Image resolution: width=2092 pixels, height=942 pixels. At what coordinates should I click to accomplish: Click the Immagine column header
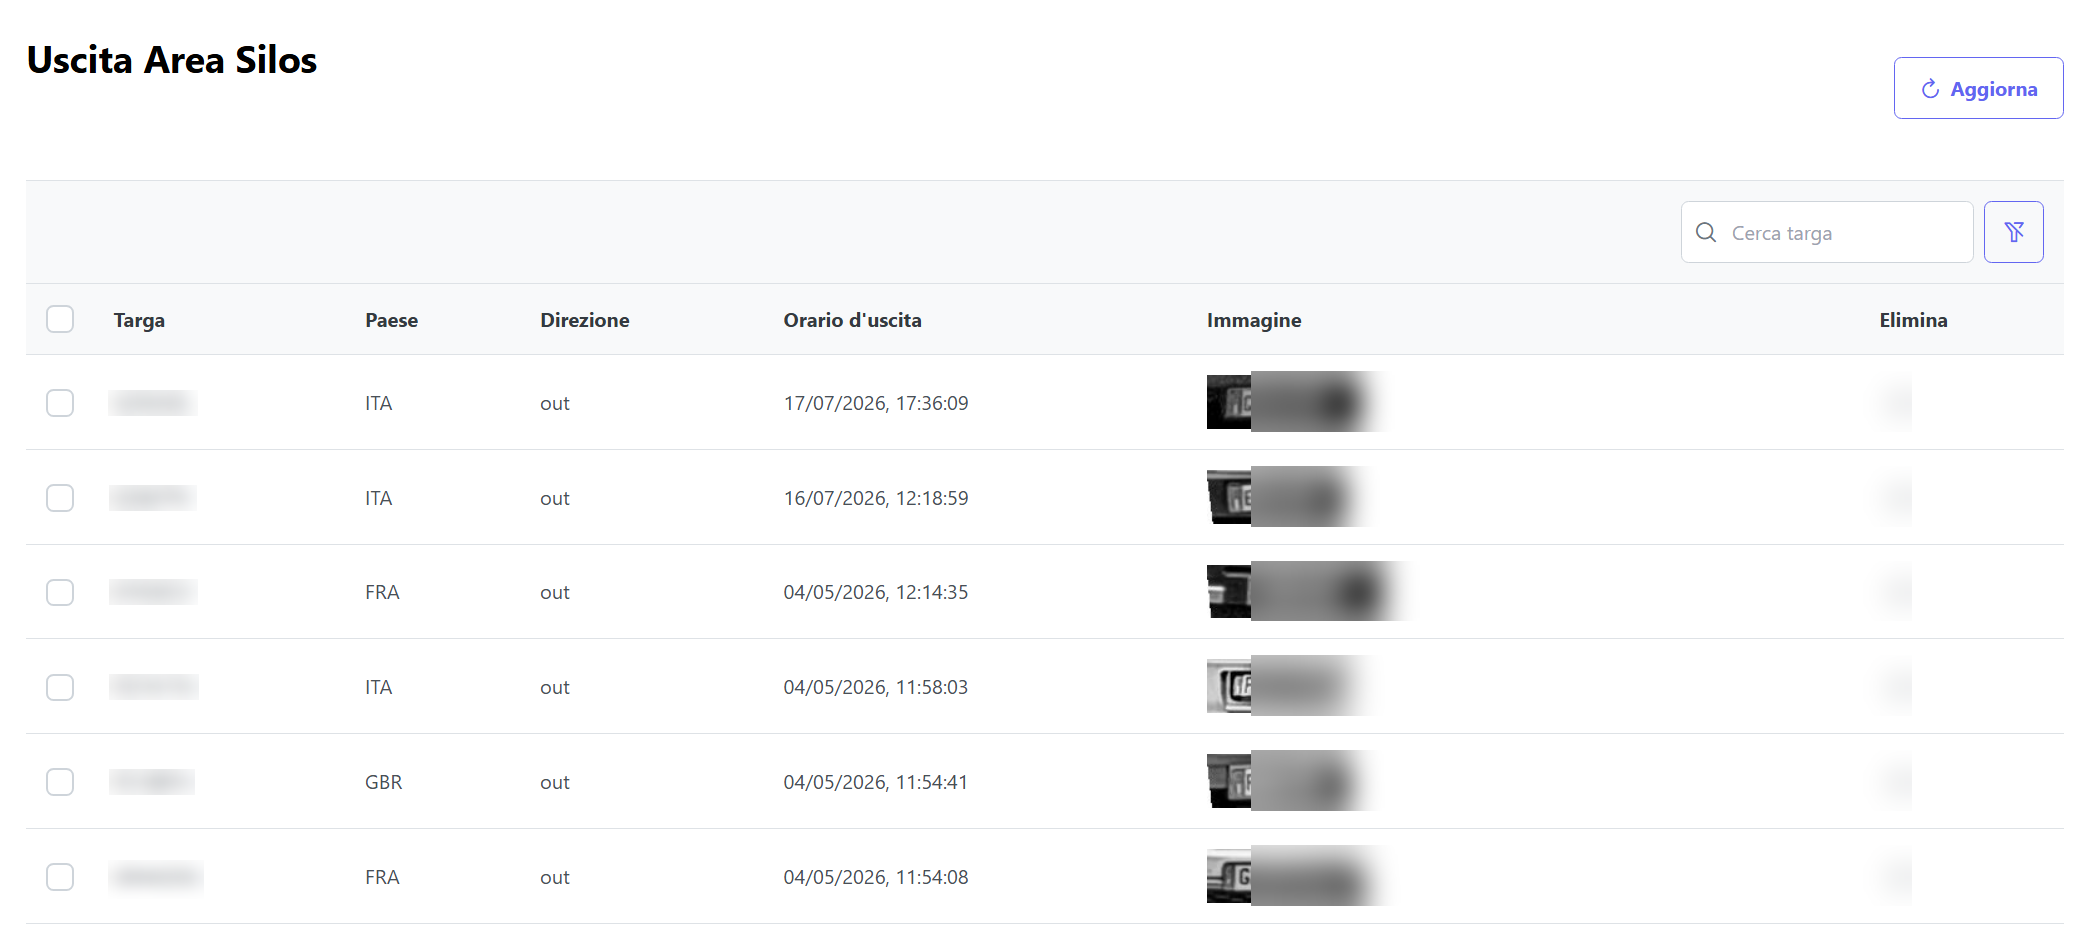(1254, 320)
